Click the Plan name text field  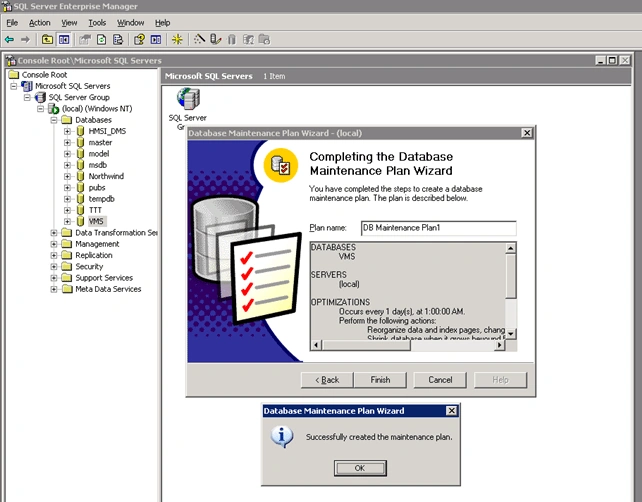[x=439, y=228]
